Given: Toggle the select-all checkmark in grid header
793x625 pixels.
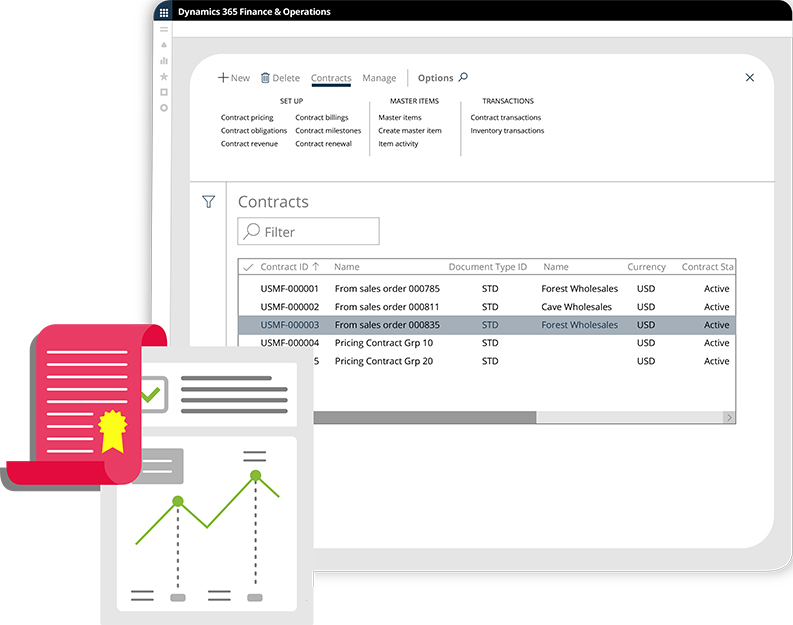Looking at the screenshot, I should [x=248, y=267].
